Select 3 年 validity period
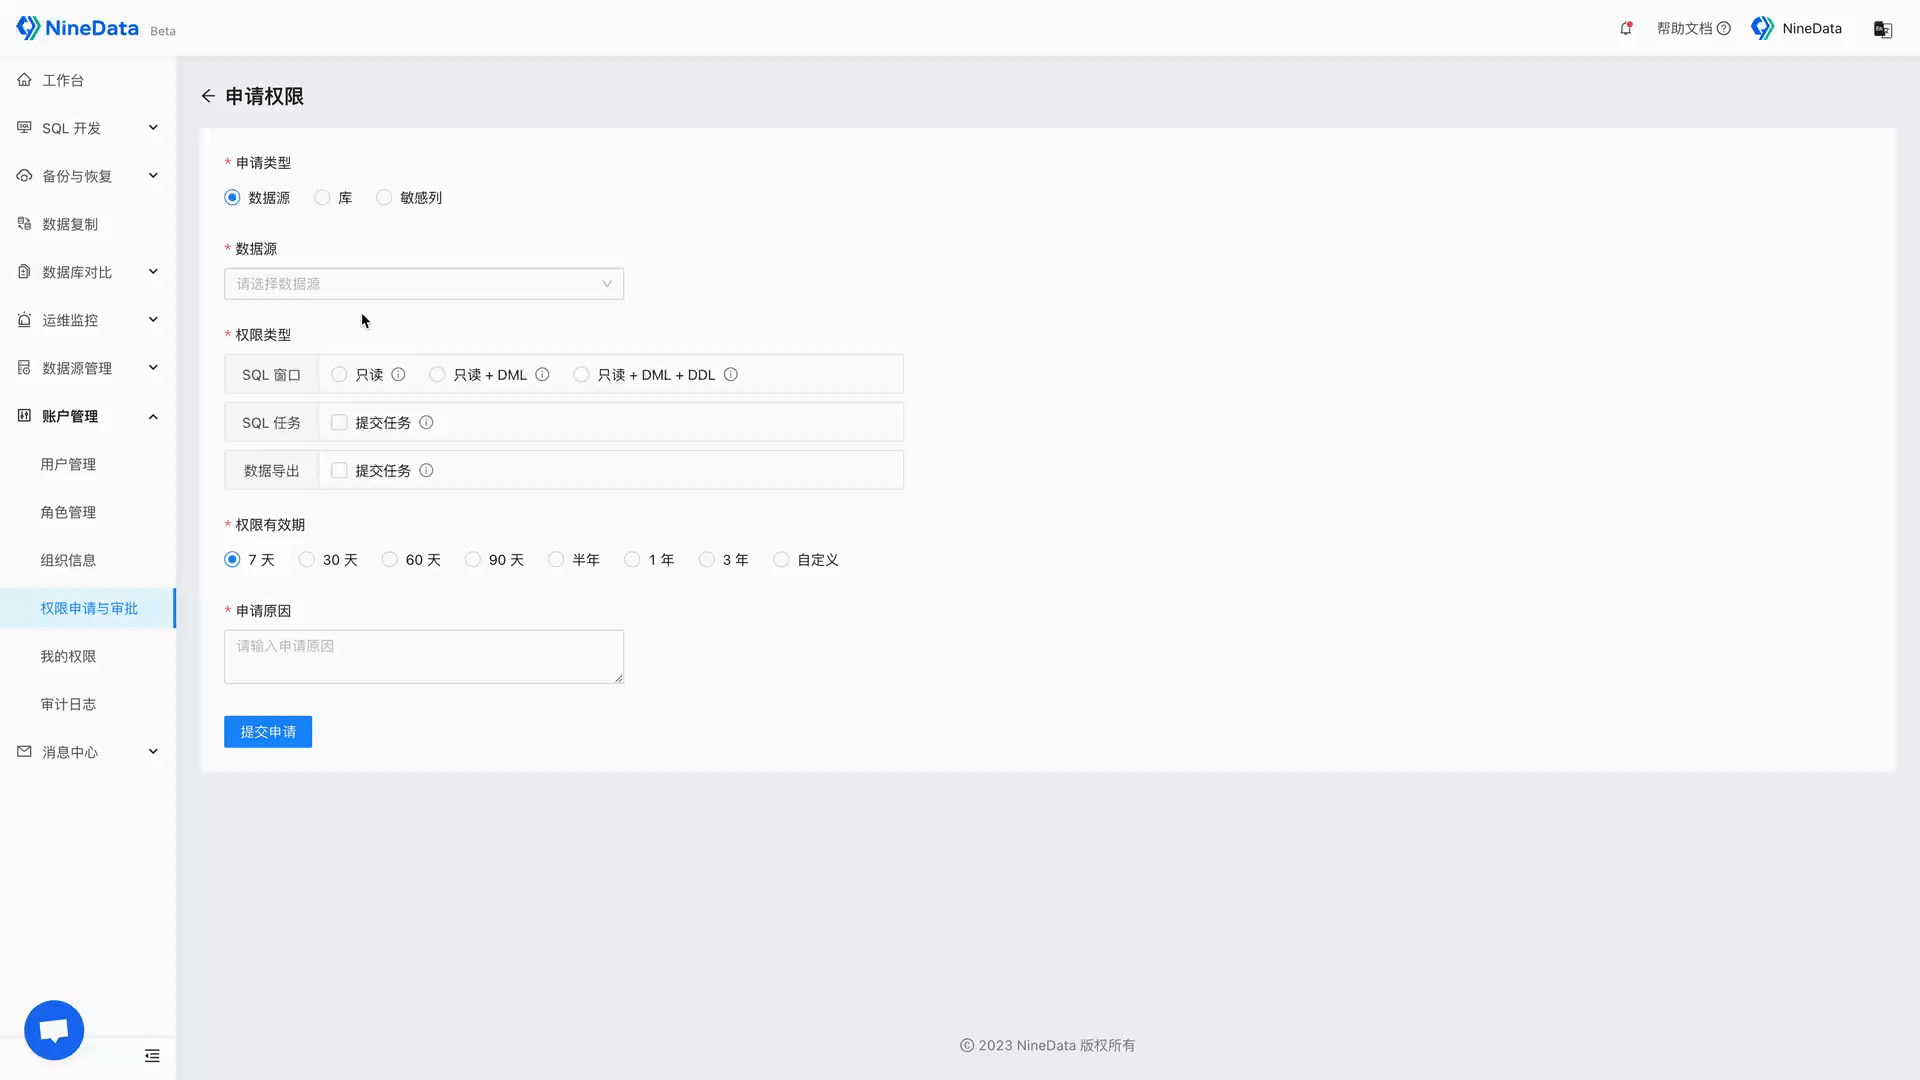This screenshot has width=1920, height=1080. (707, 560)
